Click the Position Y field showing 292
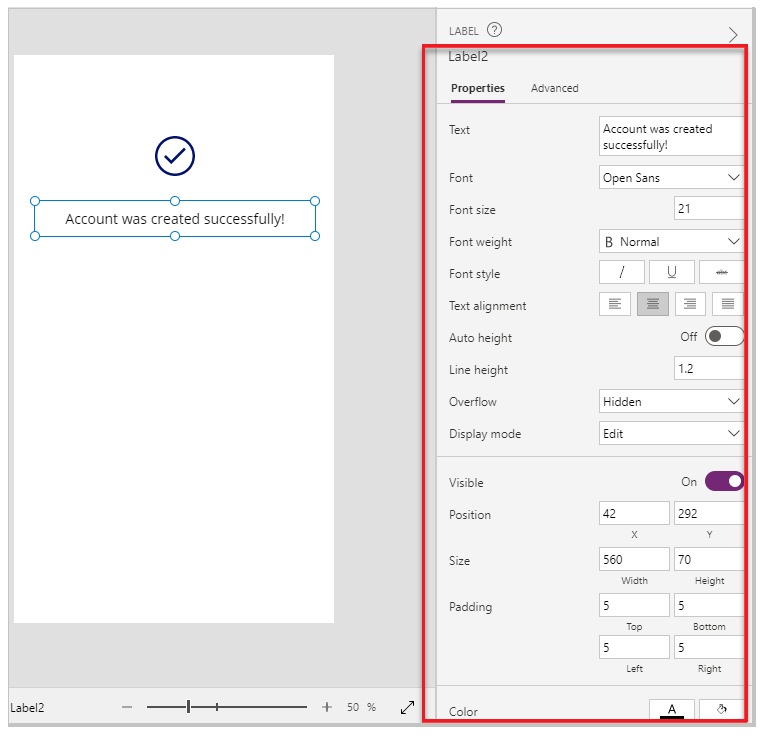764x736 pixels. (709, 513)
